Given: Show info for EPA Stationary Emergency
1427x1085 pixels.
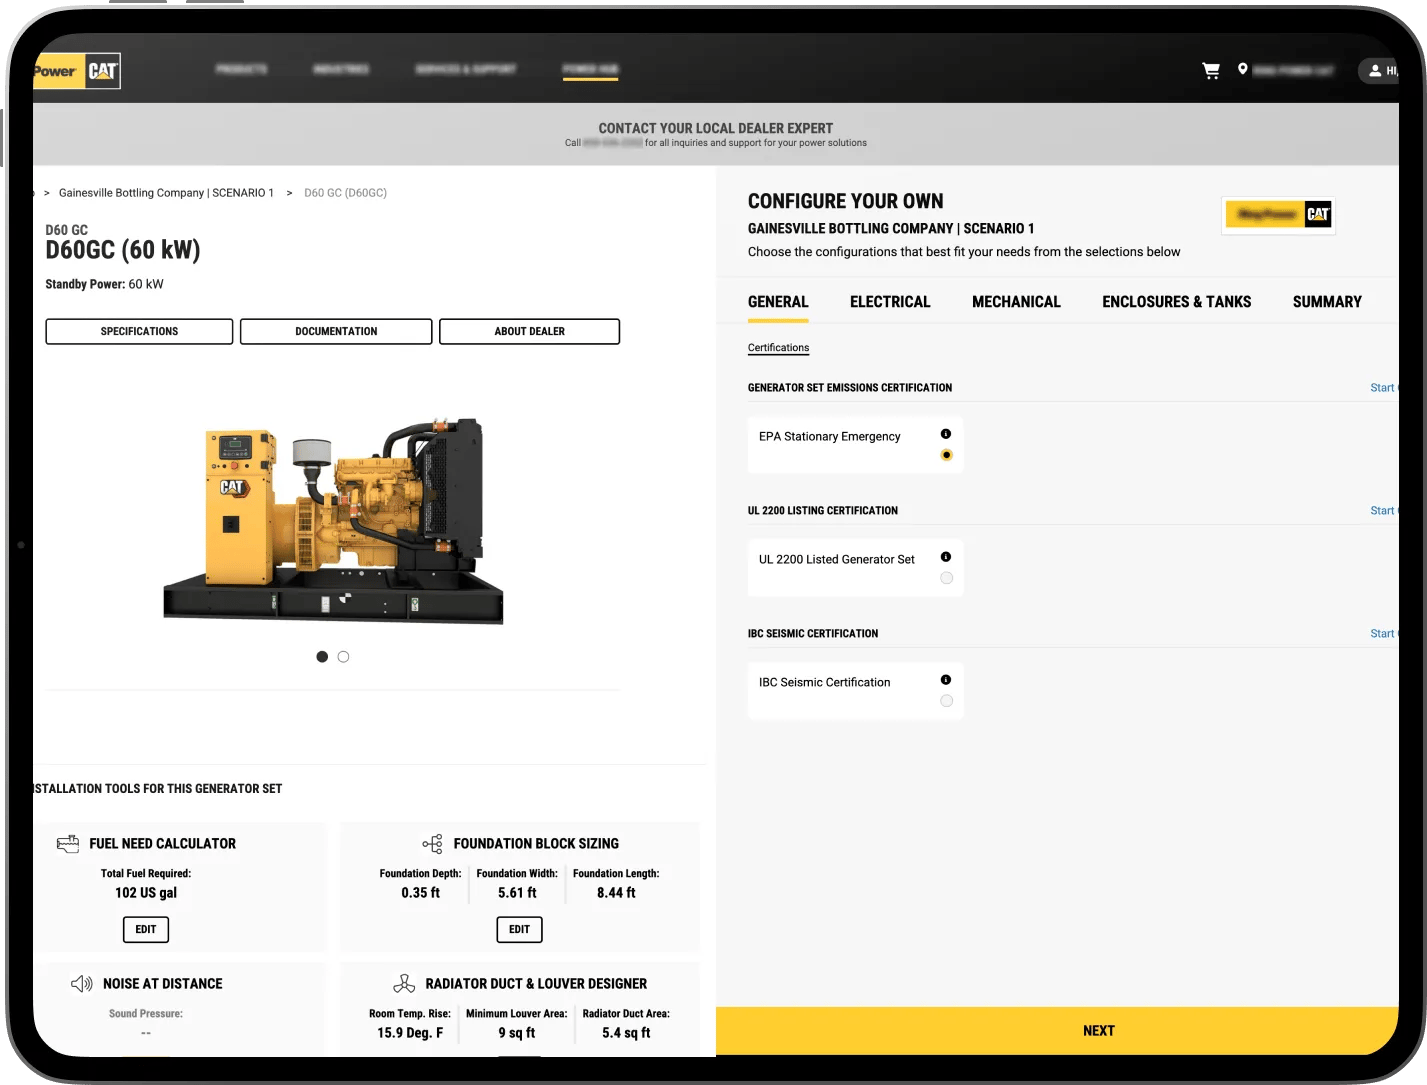Looking at the screenshot, I should click(x=946, y=434).
